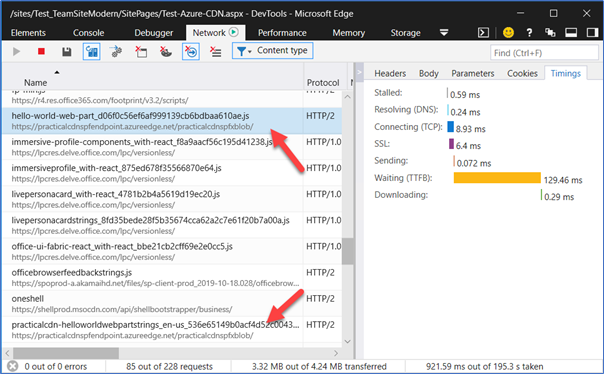Expand the more tools overflow arrow
Viewport: 604px width, 374px height.
[x=444, y=33]
